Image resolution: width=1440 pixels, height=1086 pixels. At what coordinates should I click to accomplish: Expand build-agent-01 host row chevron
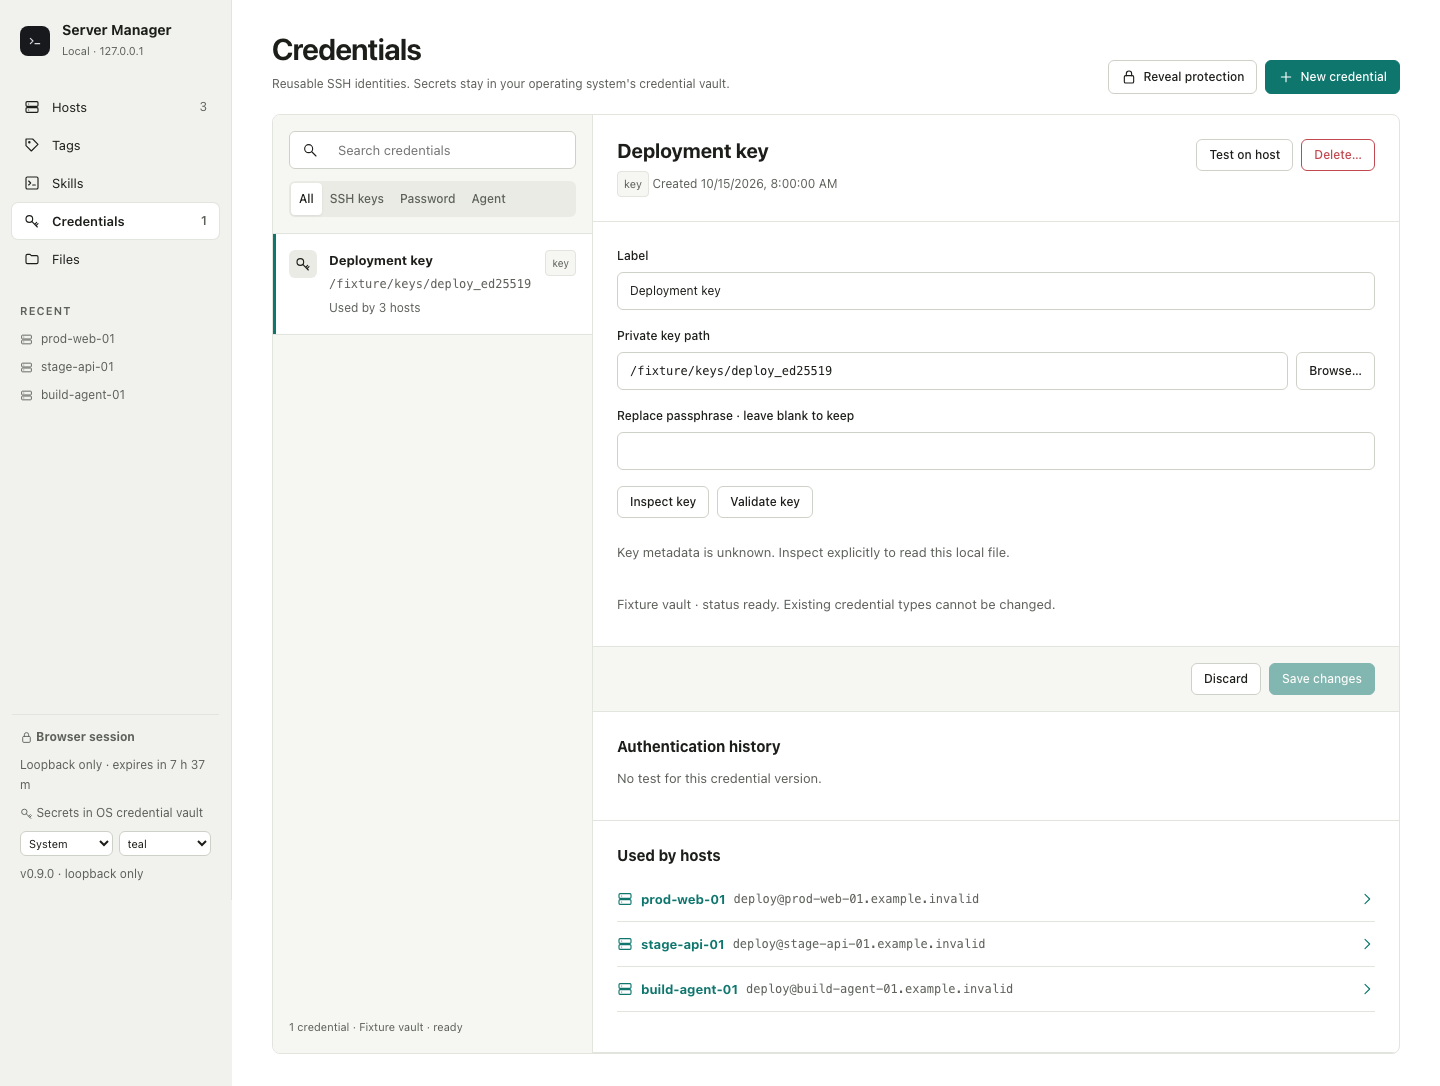tap(1367, 989)
